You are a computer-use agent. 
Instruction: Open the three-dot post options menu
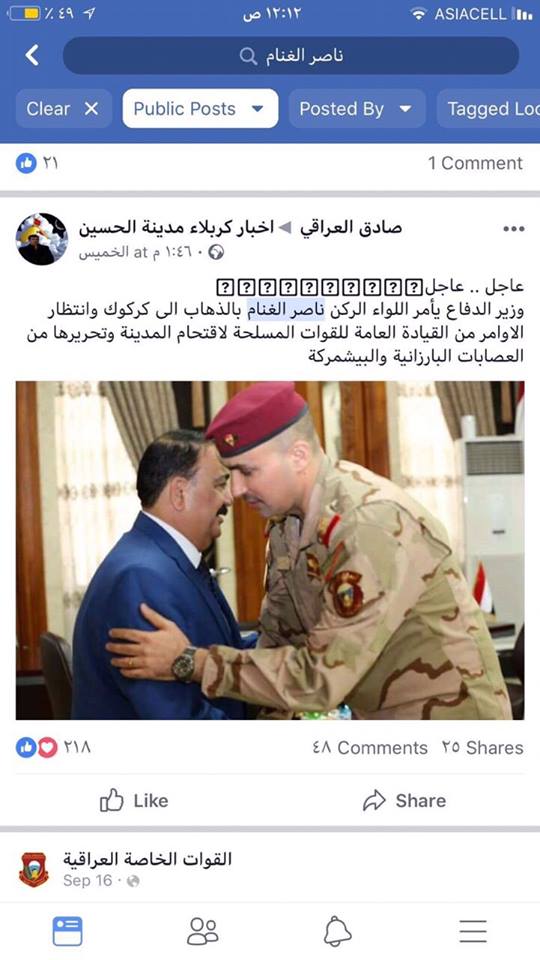pyautogui.click(x=513, y=229)
